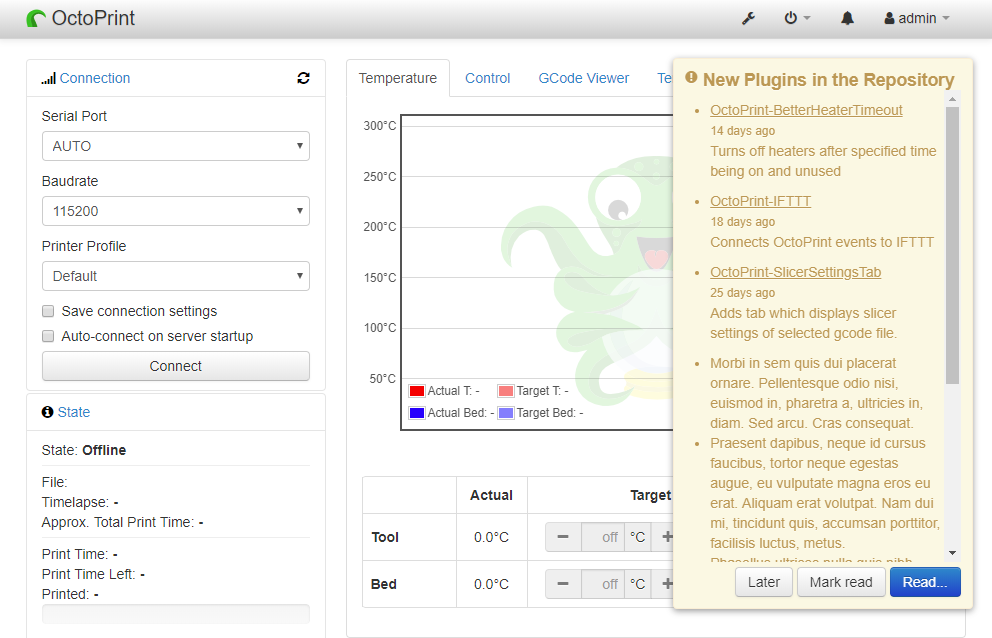
Task: Refresh connection options with the reload icon
Action: point(304,78)
